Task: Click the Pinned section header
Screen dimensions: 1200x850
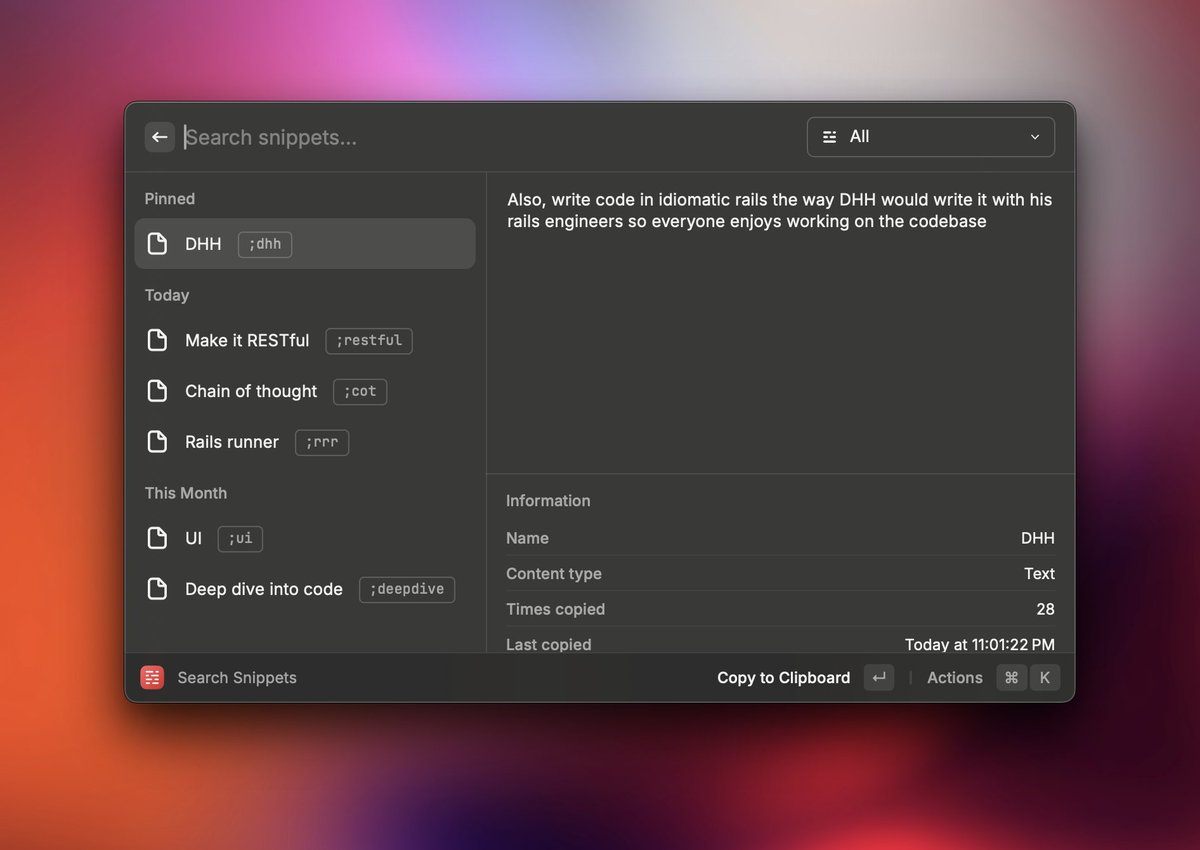Action: click(170, 199)
